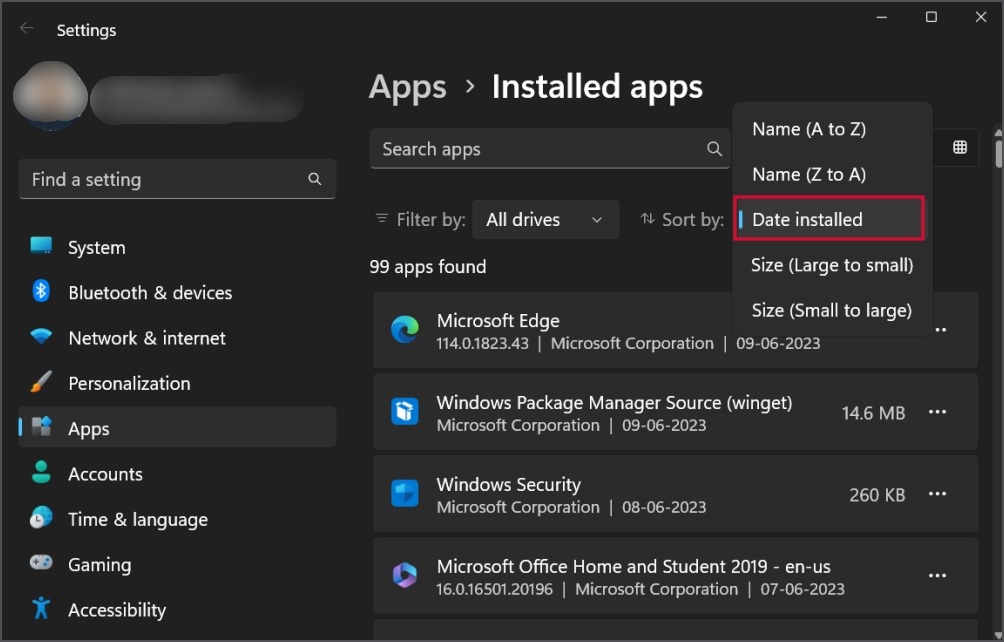Click the 260 KB size value
Viewport: 1004px width, 642px height.
tap(877, 495)
